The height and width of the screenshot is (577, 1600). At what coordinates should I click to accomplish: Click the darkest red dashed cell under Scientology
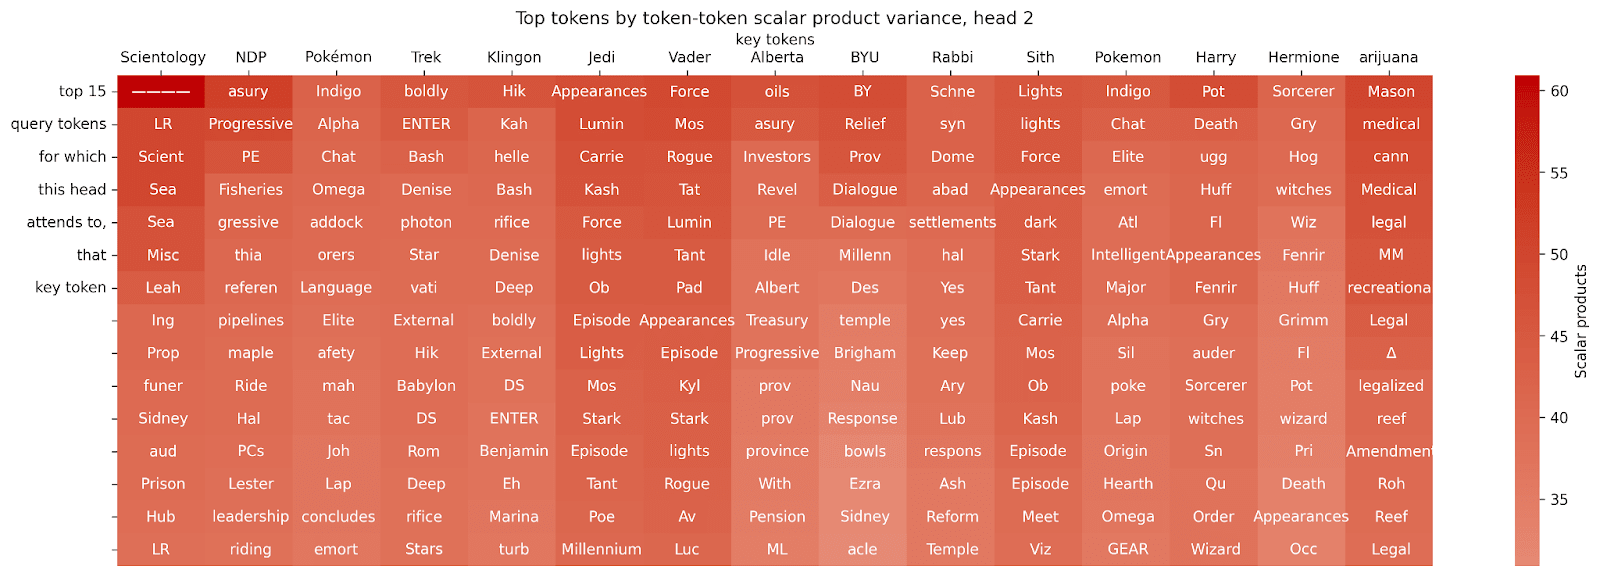pos(161,91)
